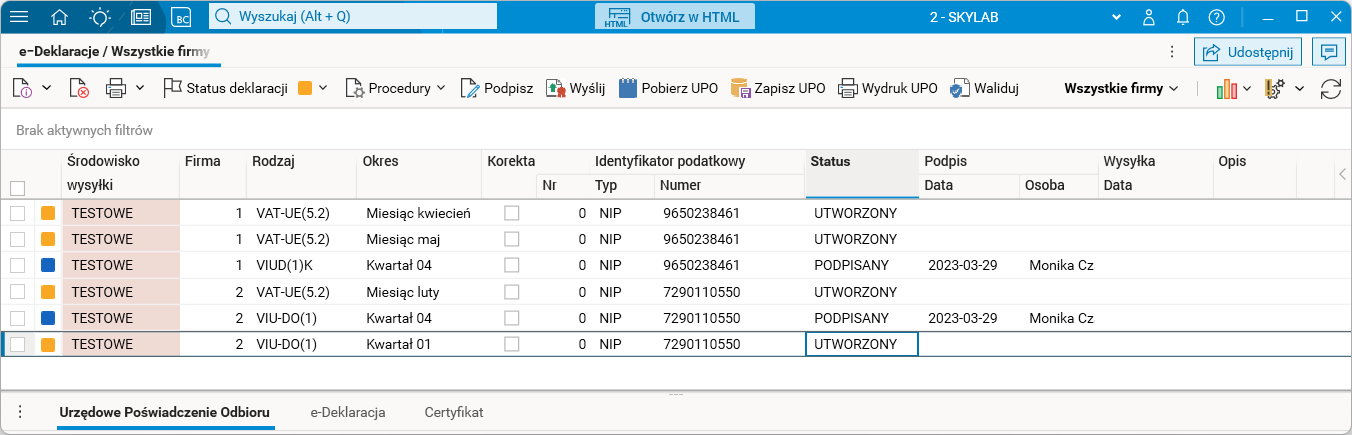Switch to Urzędowe Poświadczenie Odbioru tab
Image resolution: width=1352 pixels, height=435 pixels.
pos(165,412)
